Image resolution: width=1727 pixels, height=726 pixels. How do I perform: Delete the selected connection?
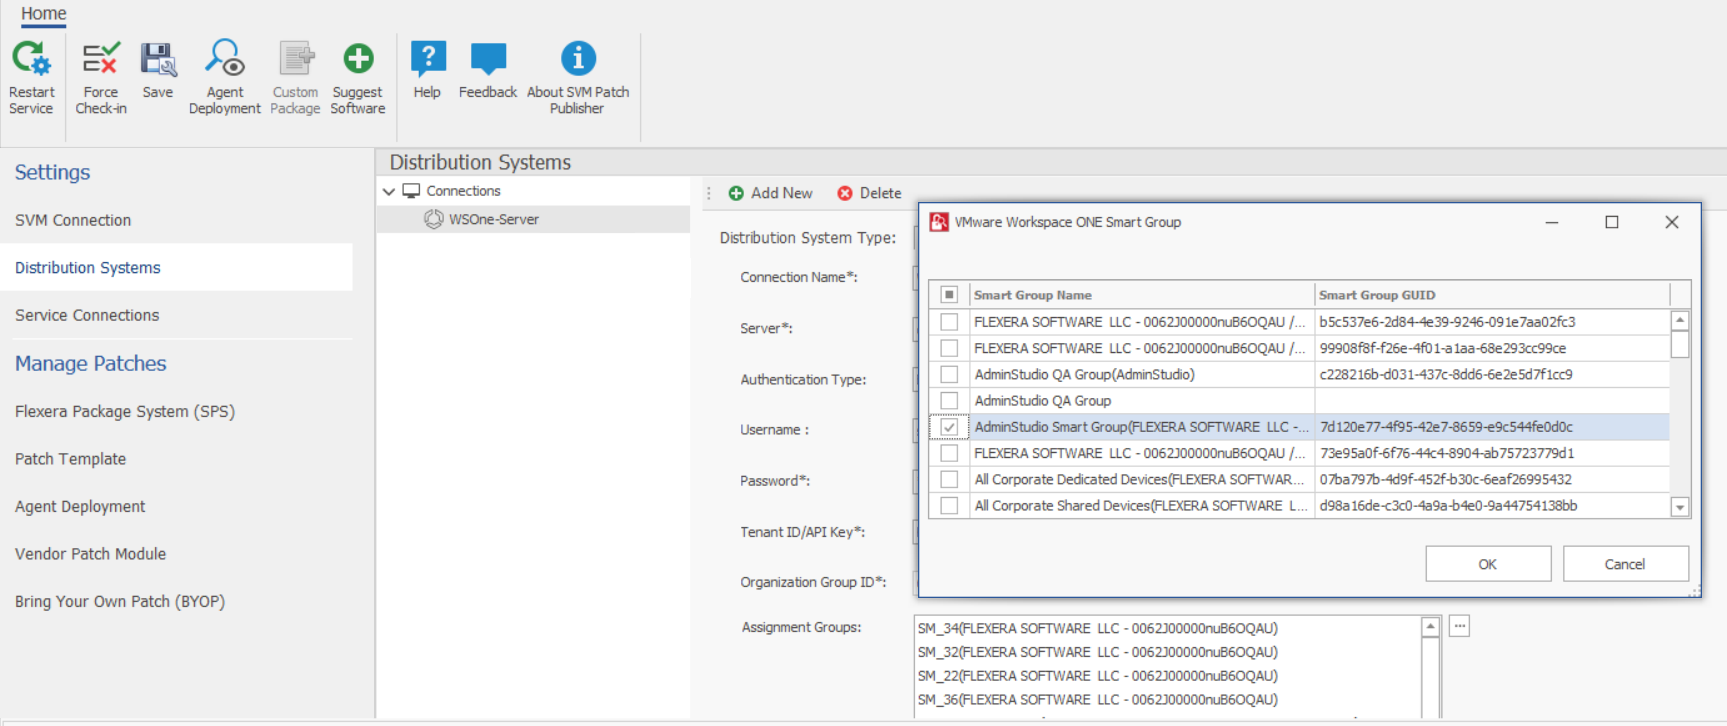869,193
